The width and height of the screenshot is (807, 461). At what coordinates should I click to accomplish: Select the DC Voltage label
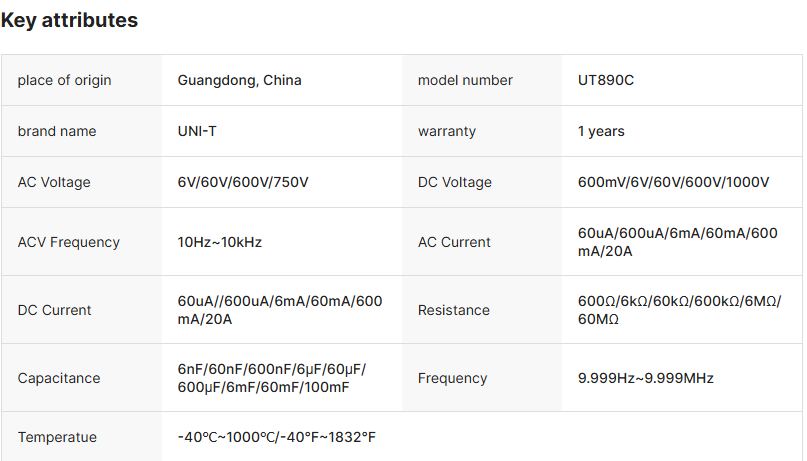(x=455, y=182)
